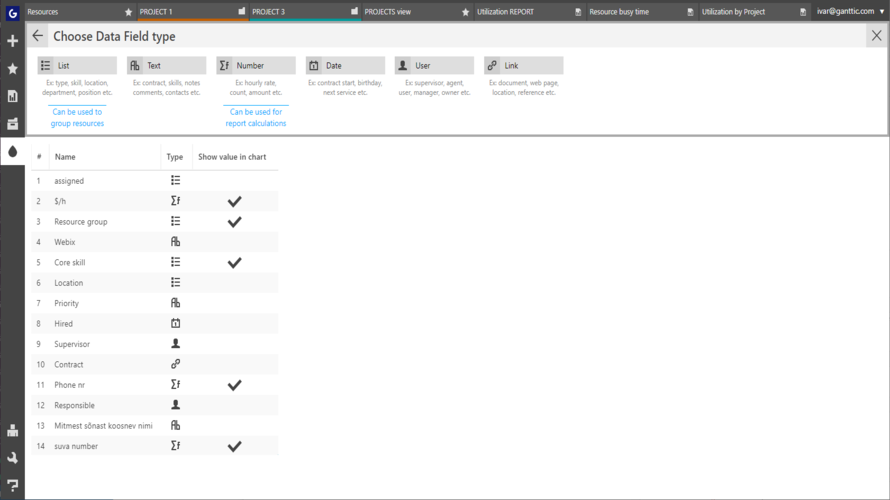
Task: Click the Name column header
Action: click(x=65, y=157)
